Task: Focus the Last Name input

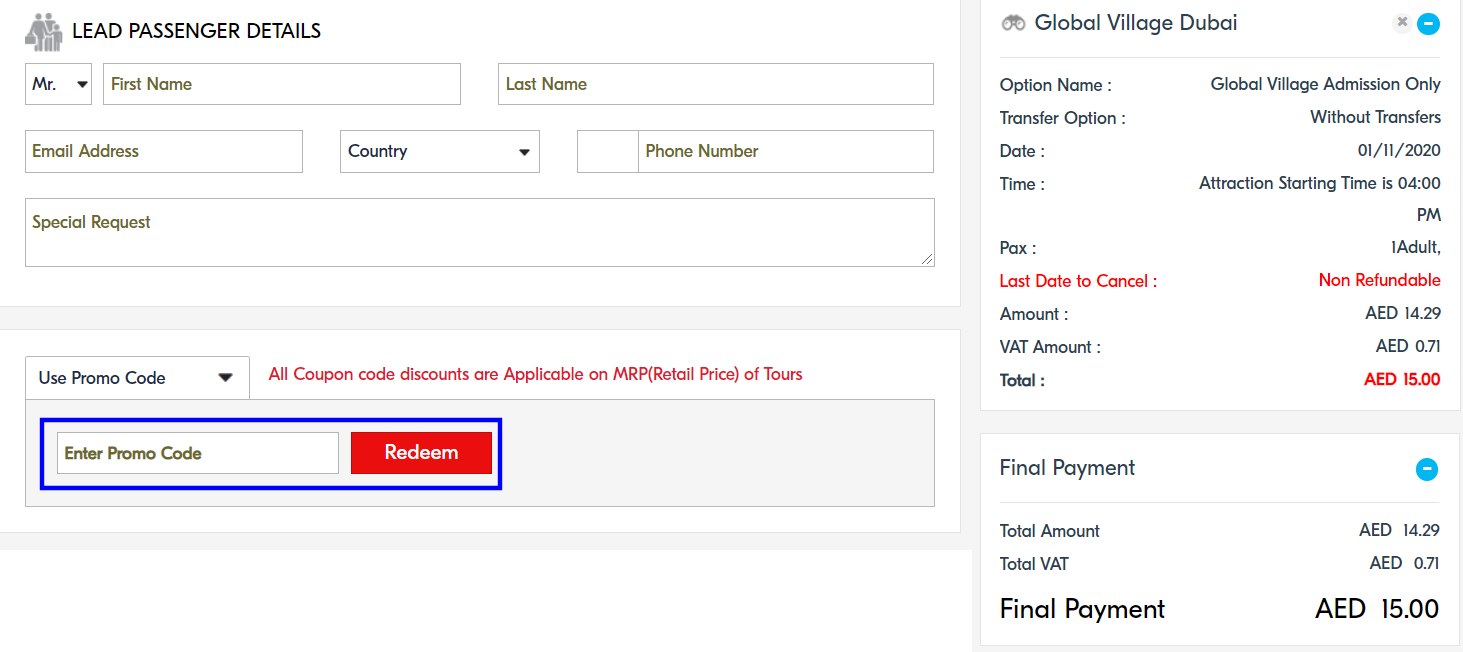Action: tap(715, 84)
